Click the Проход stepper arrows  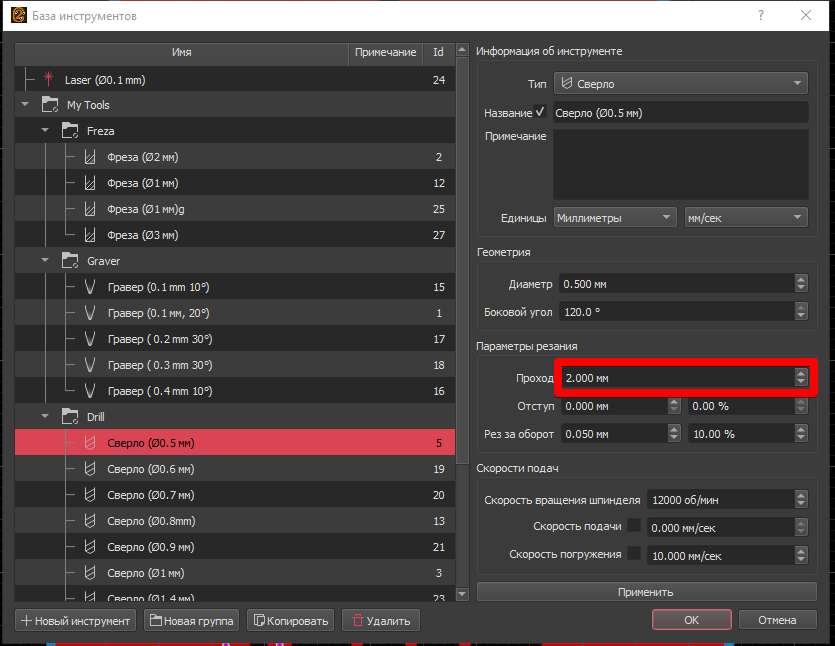[801, 377]
